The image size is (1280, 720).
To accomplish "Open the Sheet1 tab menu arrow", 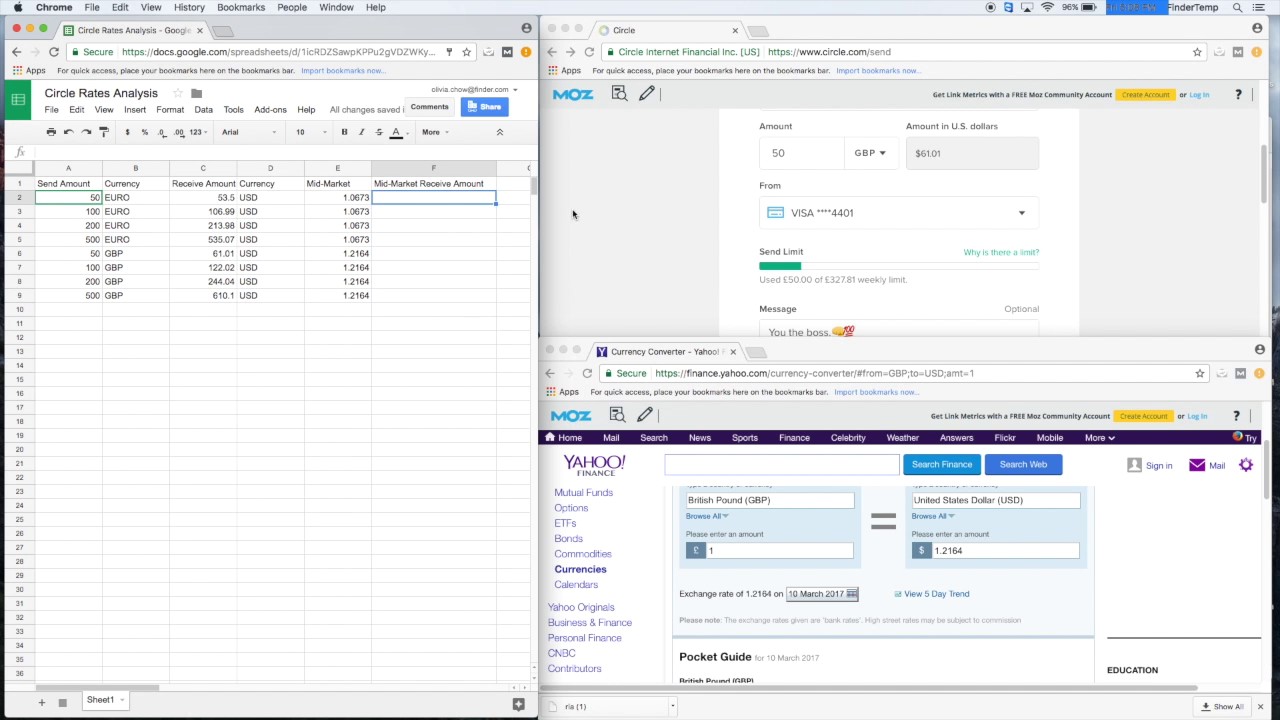I will [x=122, y=700].
